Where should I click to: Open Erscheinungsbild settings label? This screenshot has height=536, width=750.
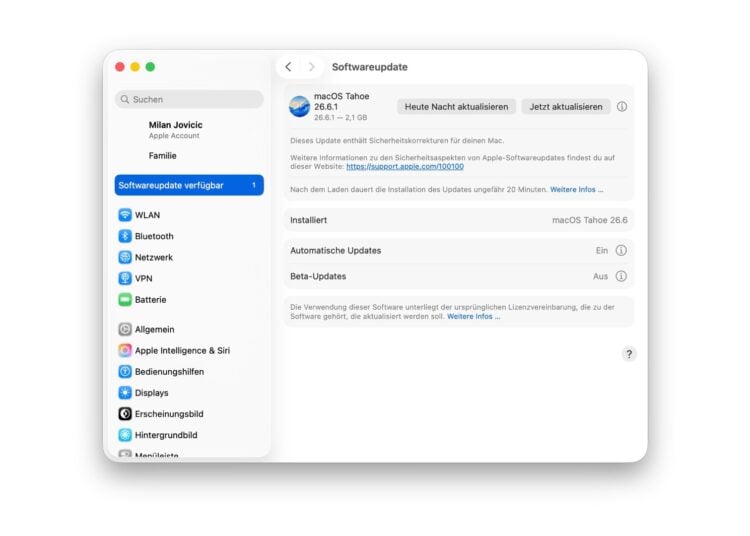169,414
